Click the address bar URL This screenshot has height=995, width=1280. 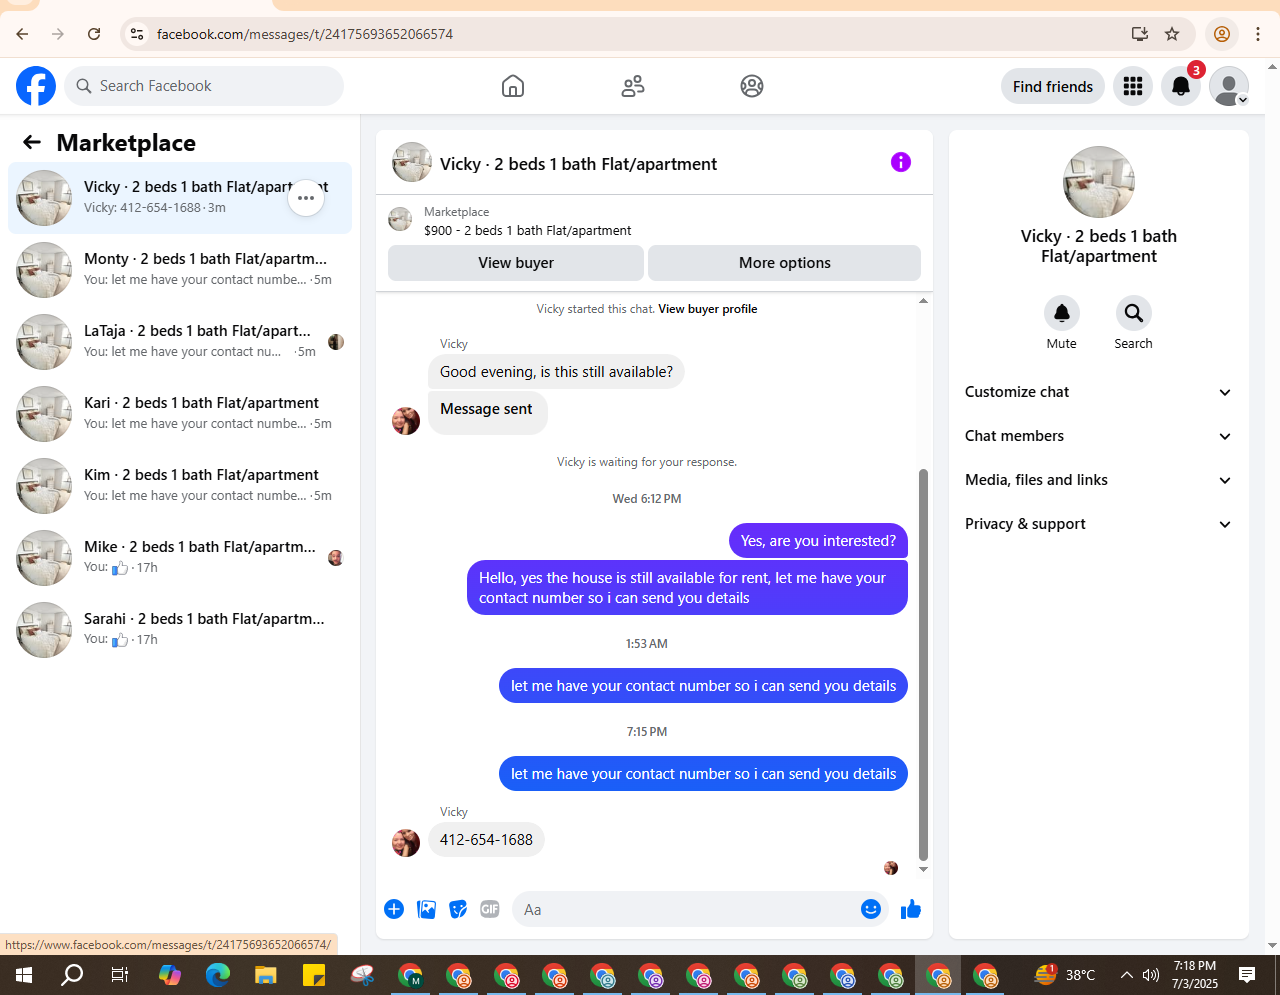click(305, 34)
